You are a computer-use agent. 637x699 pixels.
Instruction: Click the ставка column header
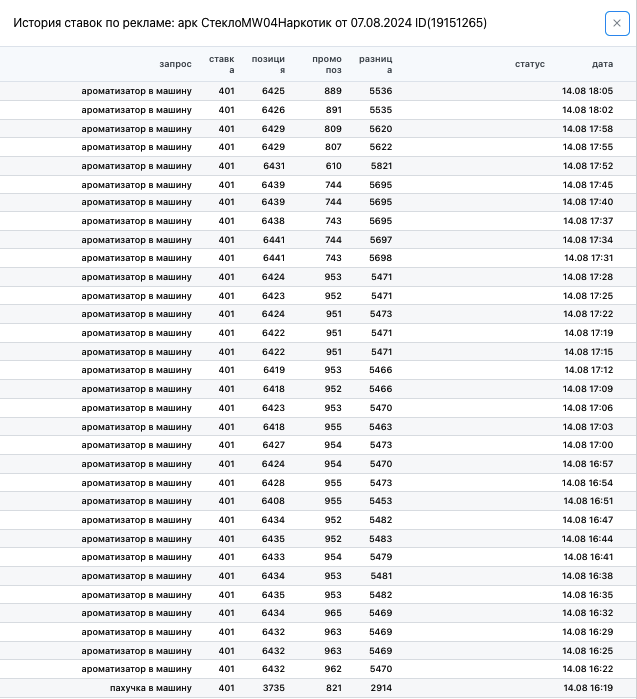point(222,64)
